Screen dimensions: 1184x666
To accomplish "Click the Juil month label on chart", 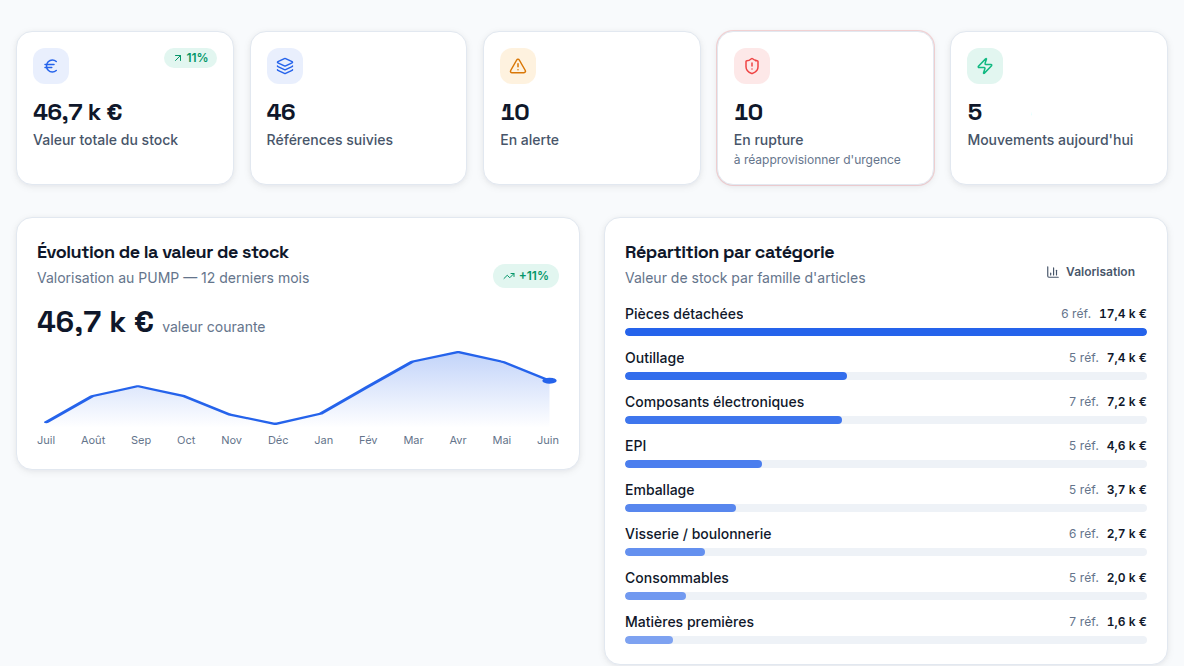I will pos(46,440).
